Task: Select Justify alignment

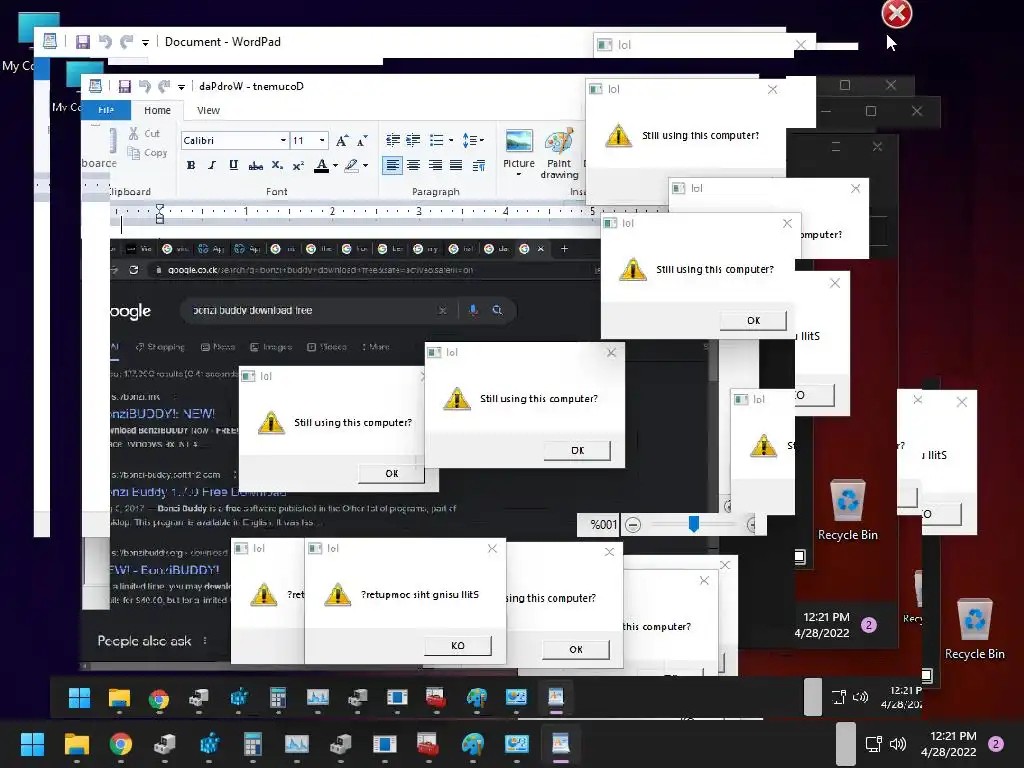Action: pos(456,165)
